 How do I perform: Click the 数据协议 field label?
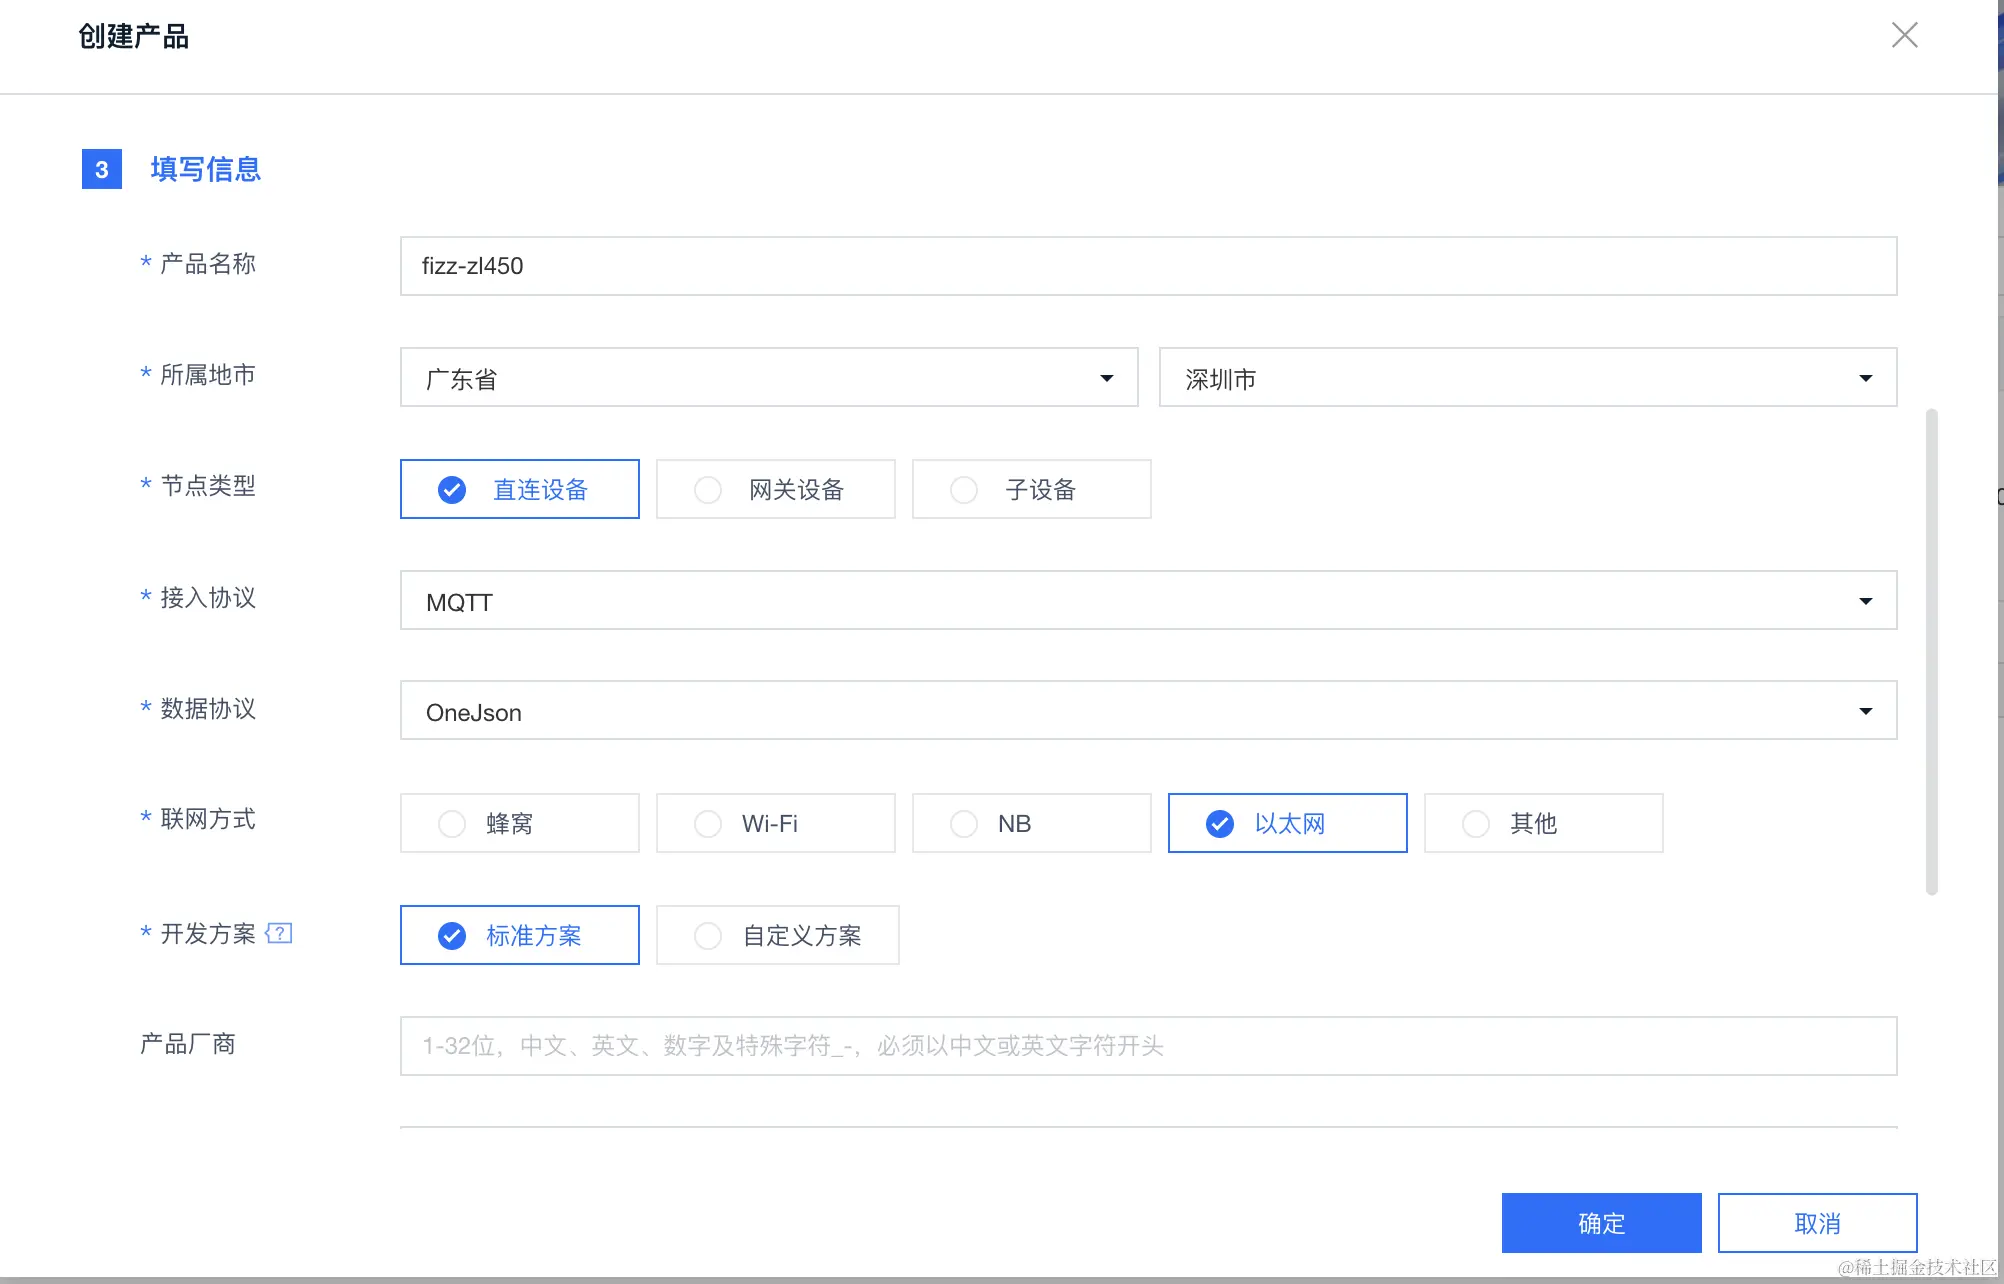(x=208, y=708)
